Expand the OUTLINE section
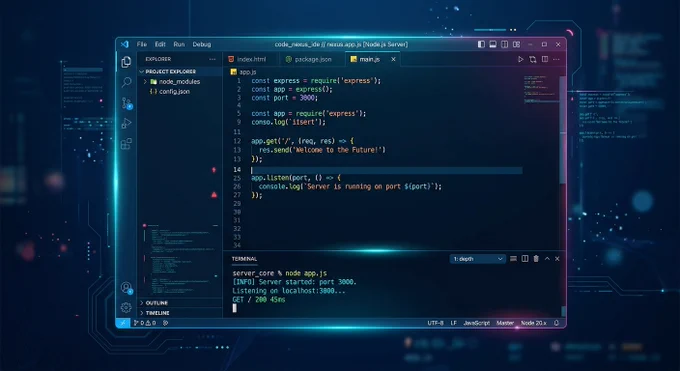The width and height of the screenshot is (680, 371). [180, 303]
